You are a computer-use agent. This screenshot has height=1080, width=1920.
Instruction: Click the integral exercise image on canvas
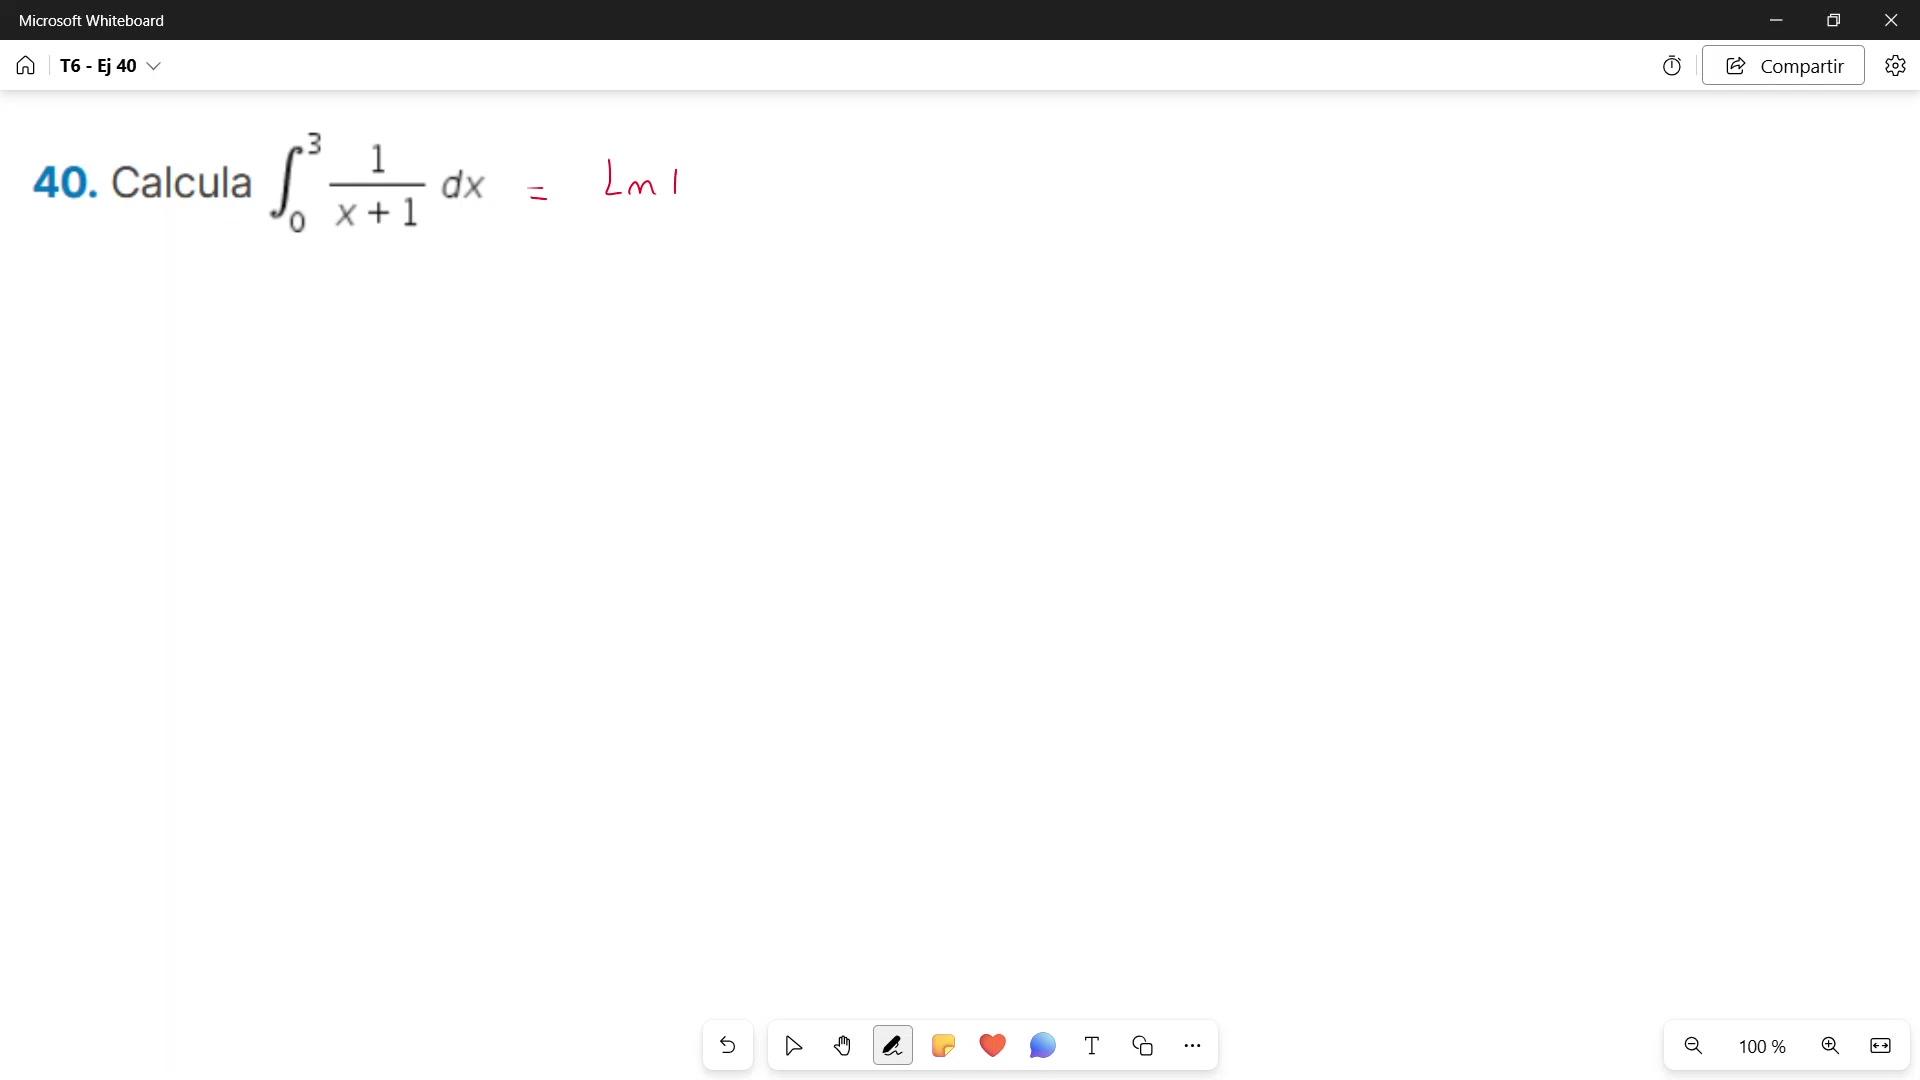coord(260,182)
